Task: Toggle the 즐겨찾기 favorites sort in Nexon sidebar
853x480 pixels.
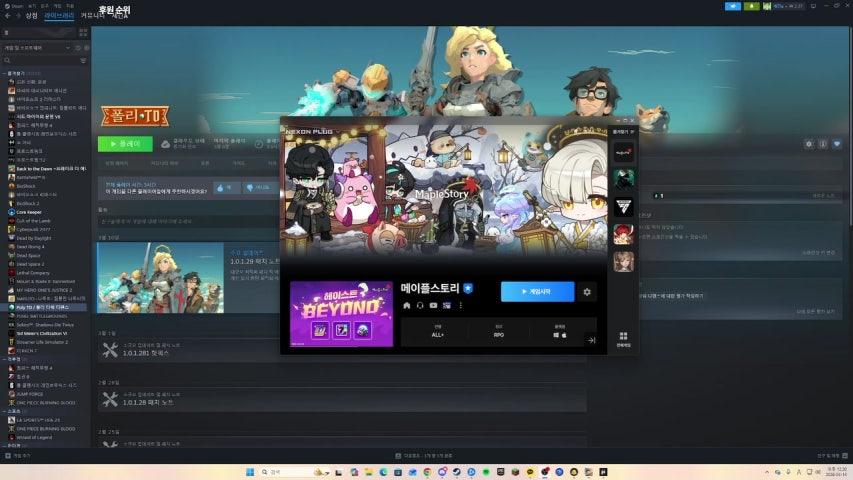Action: click(x=623, y=132)
